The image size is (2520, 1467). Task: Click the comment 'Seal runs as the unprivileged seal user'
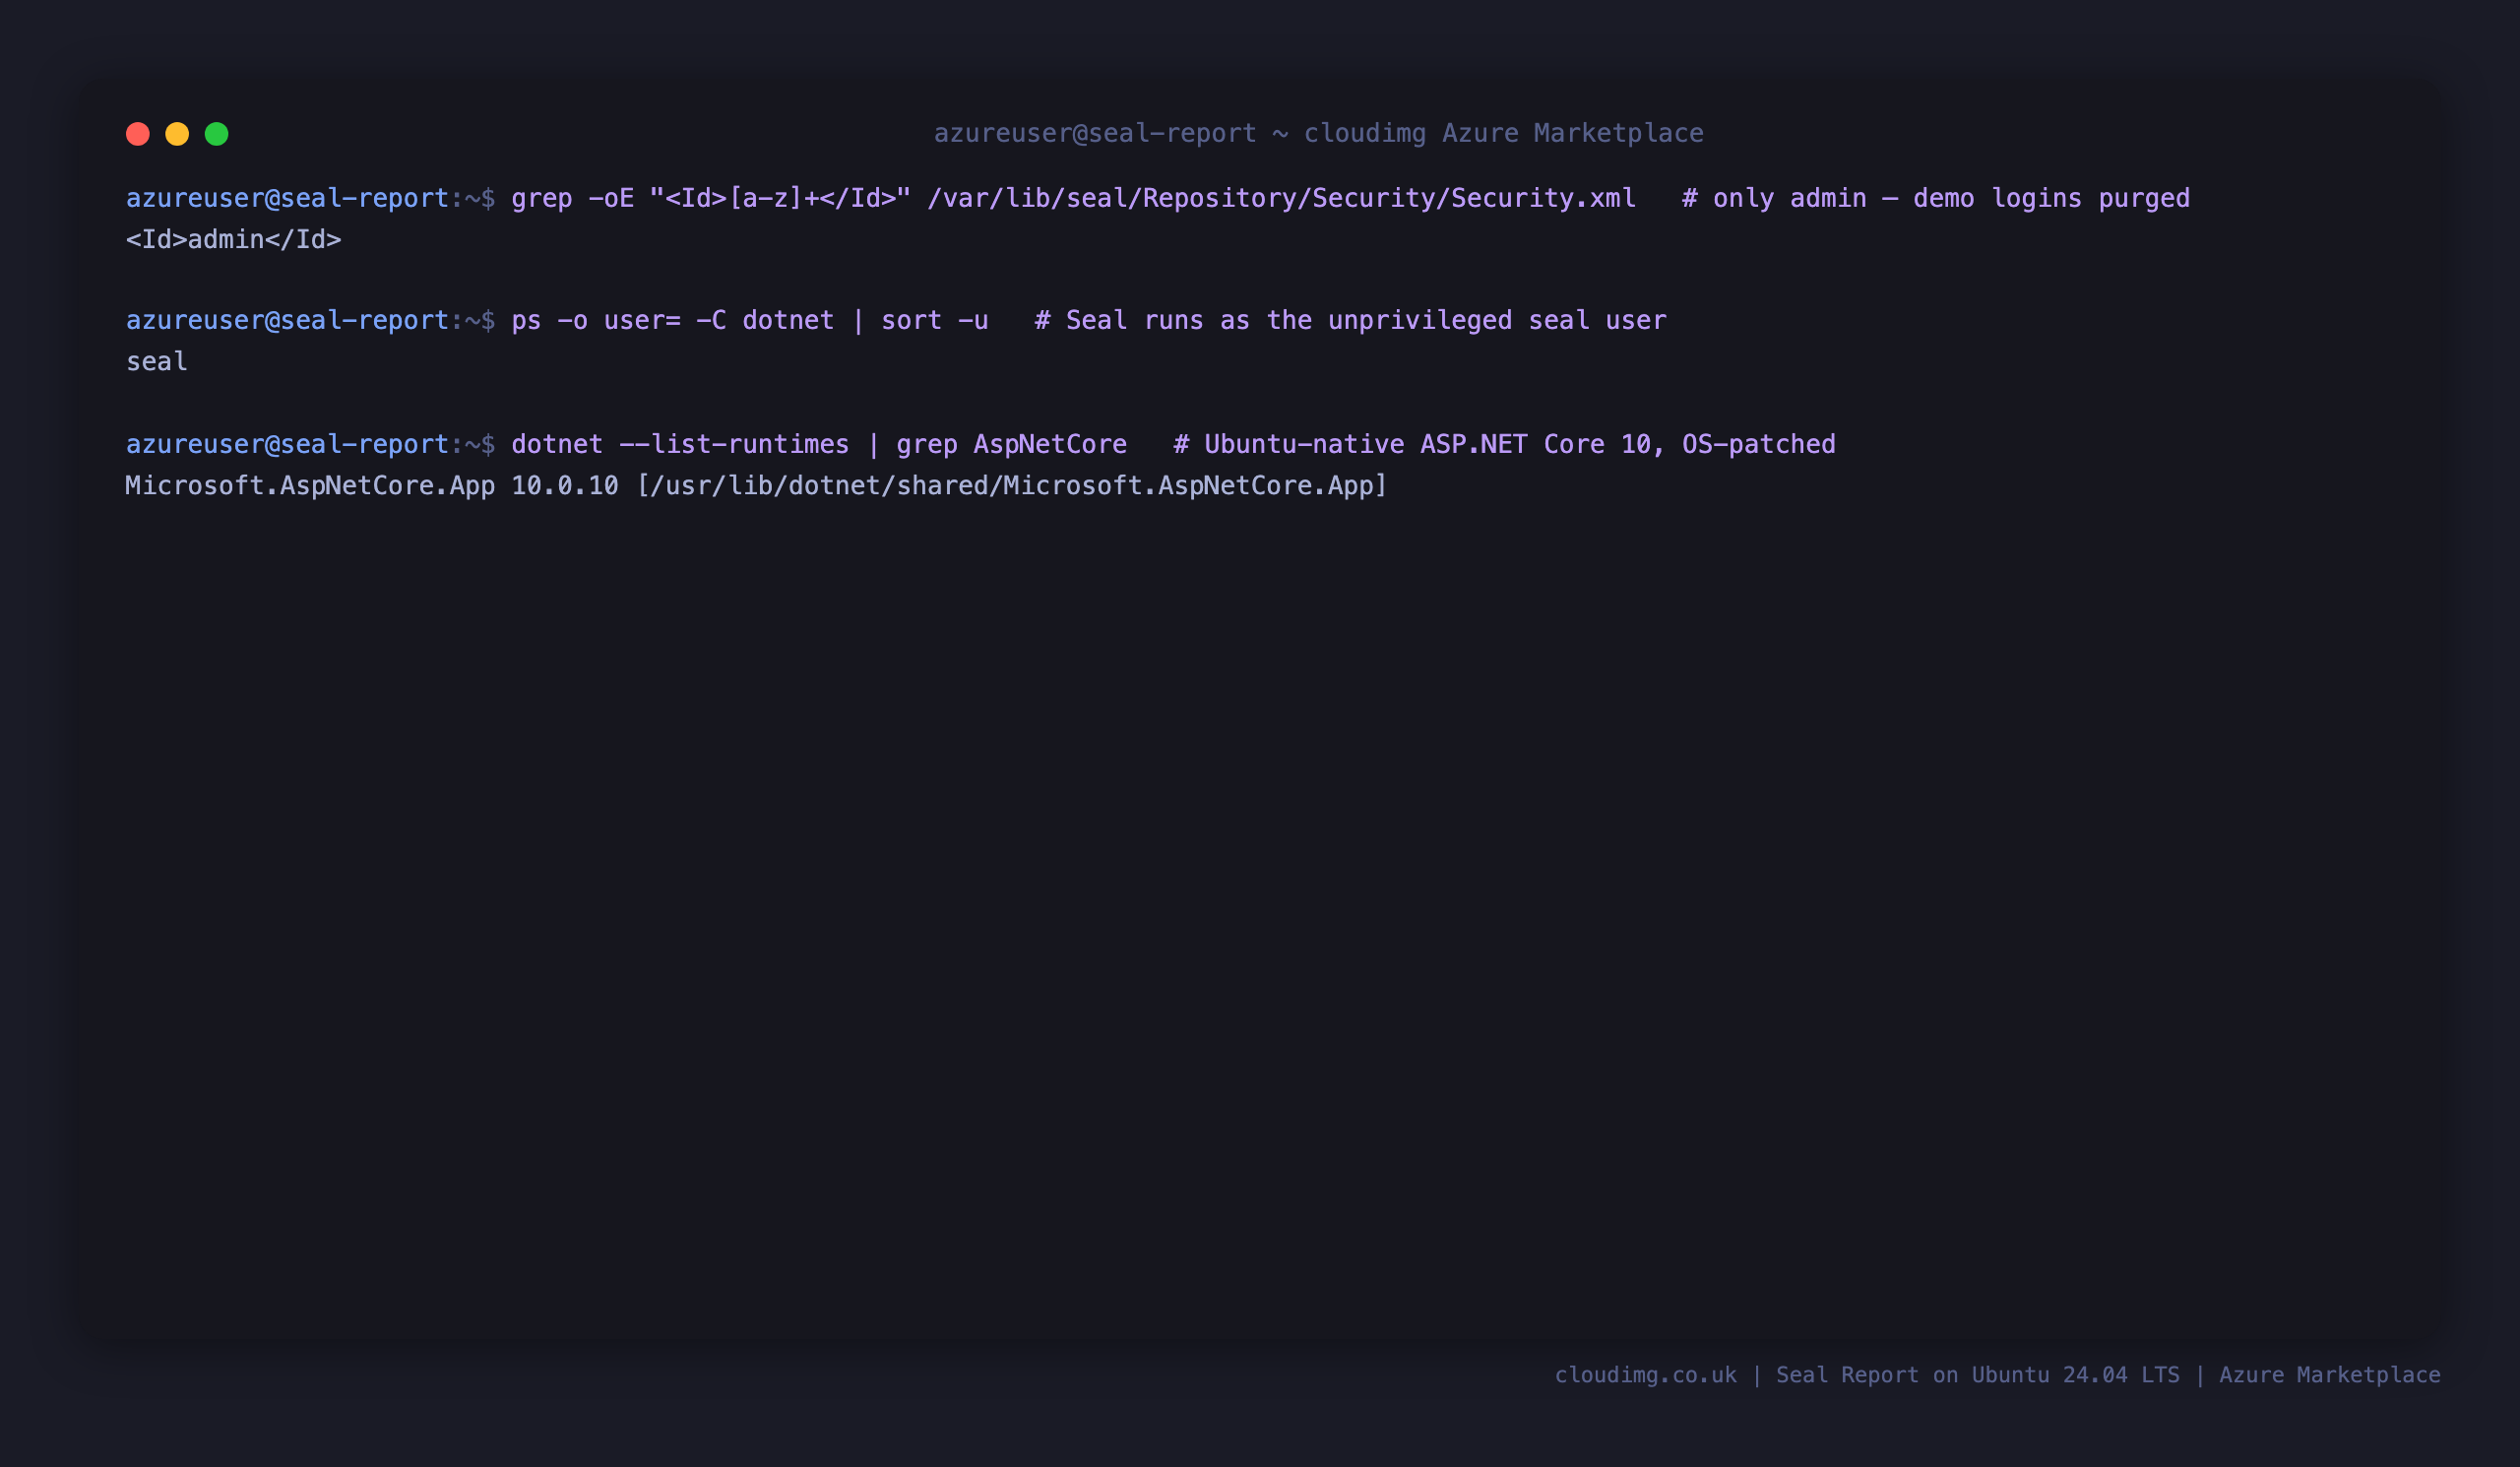[1350, 320]
